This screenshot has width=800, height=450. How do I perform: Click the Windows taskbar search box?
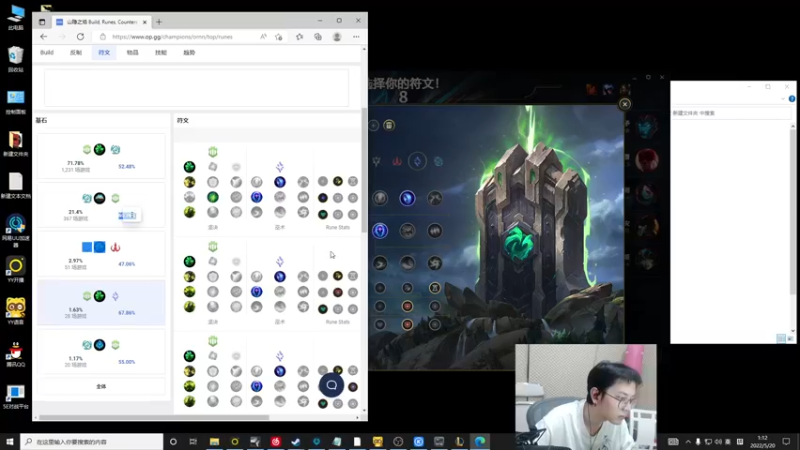click(x=92, y=441)
